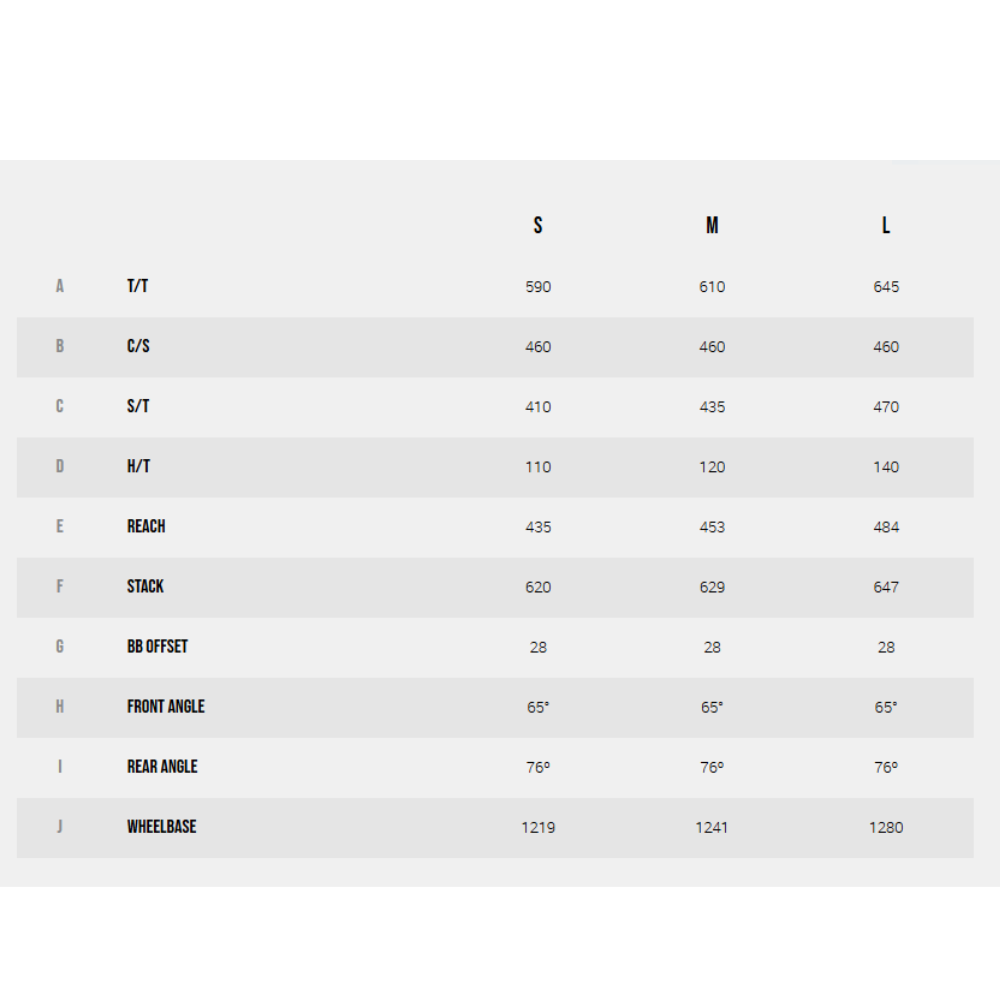1000x1000 pixels.
Task: Select the T/T row label
Action: pos(138,286)
